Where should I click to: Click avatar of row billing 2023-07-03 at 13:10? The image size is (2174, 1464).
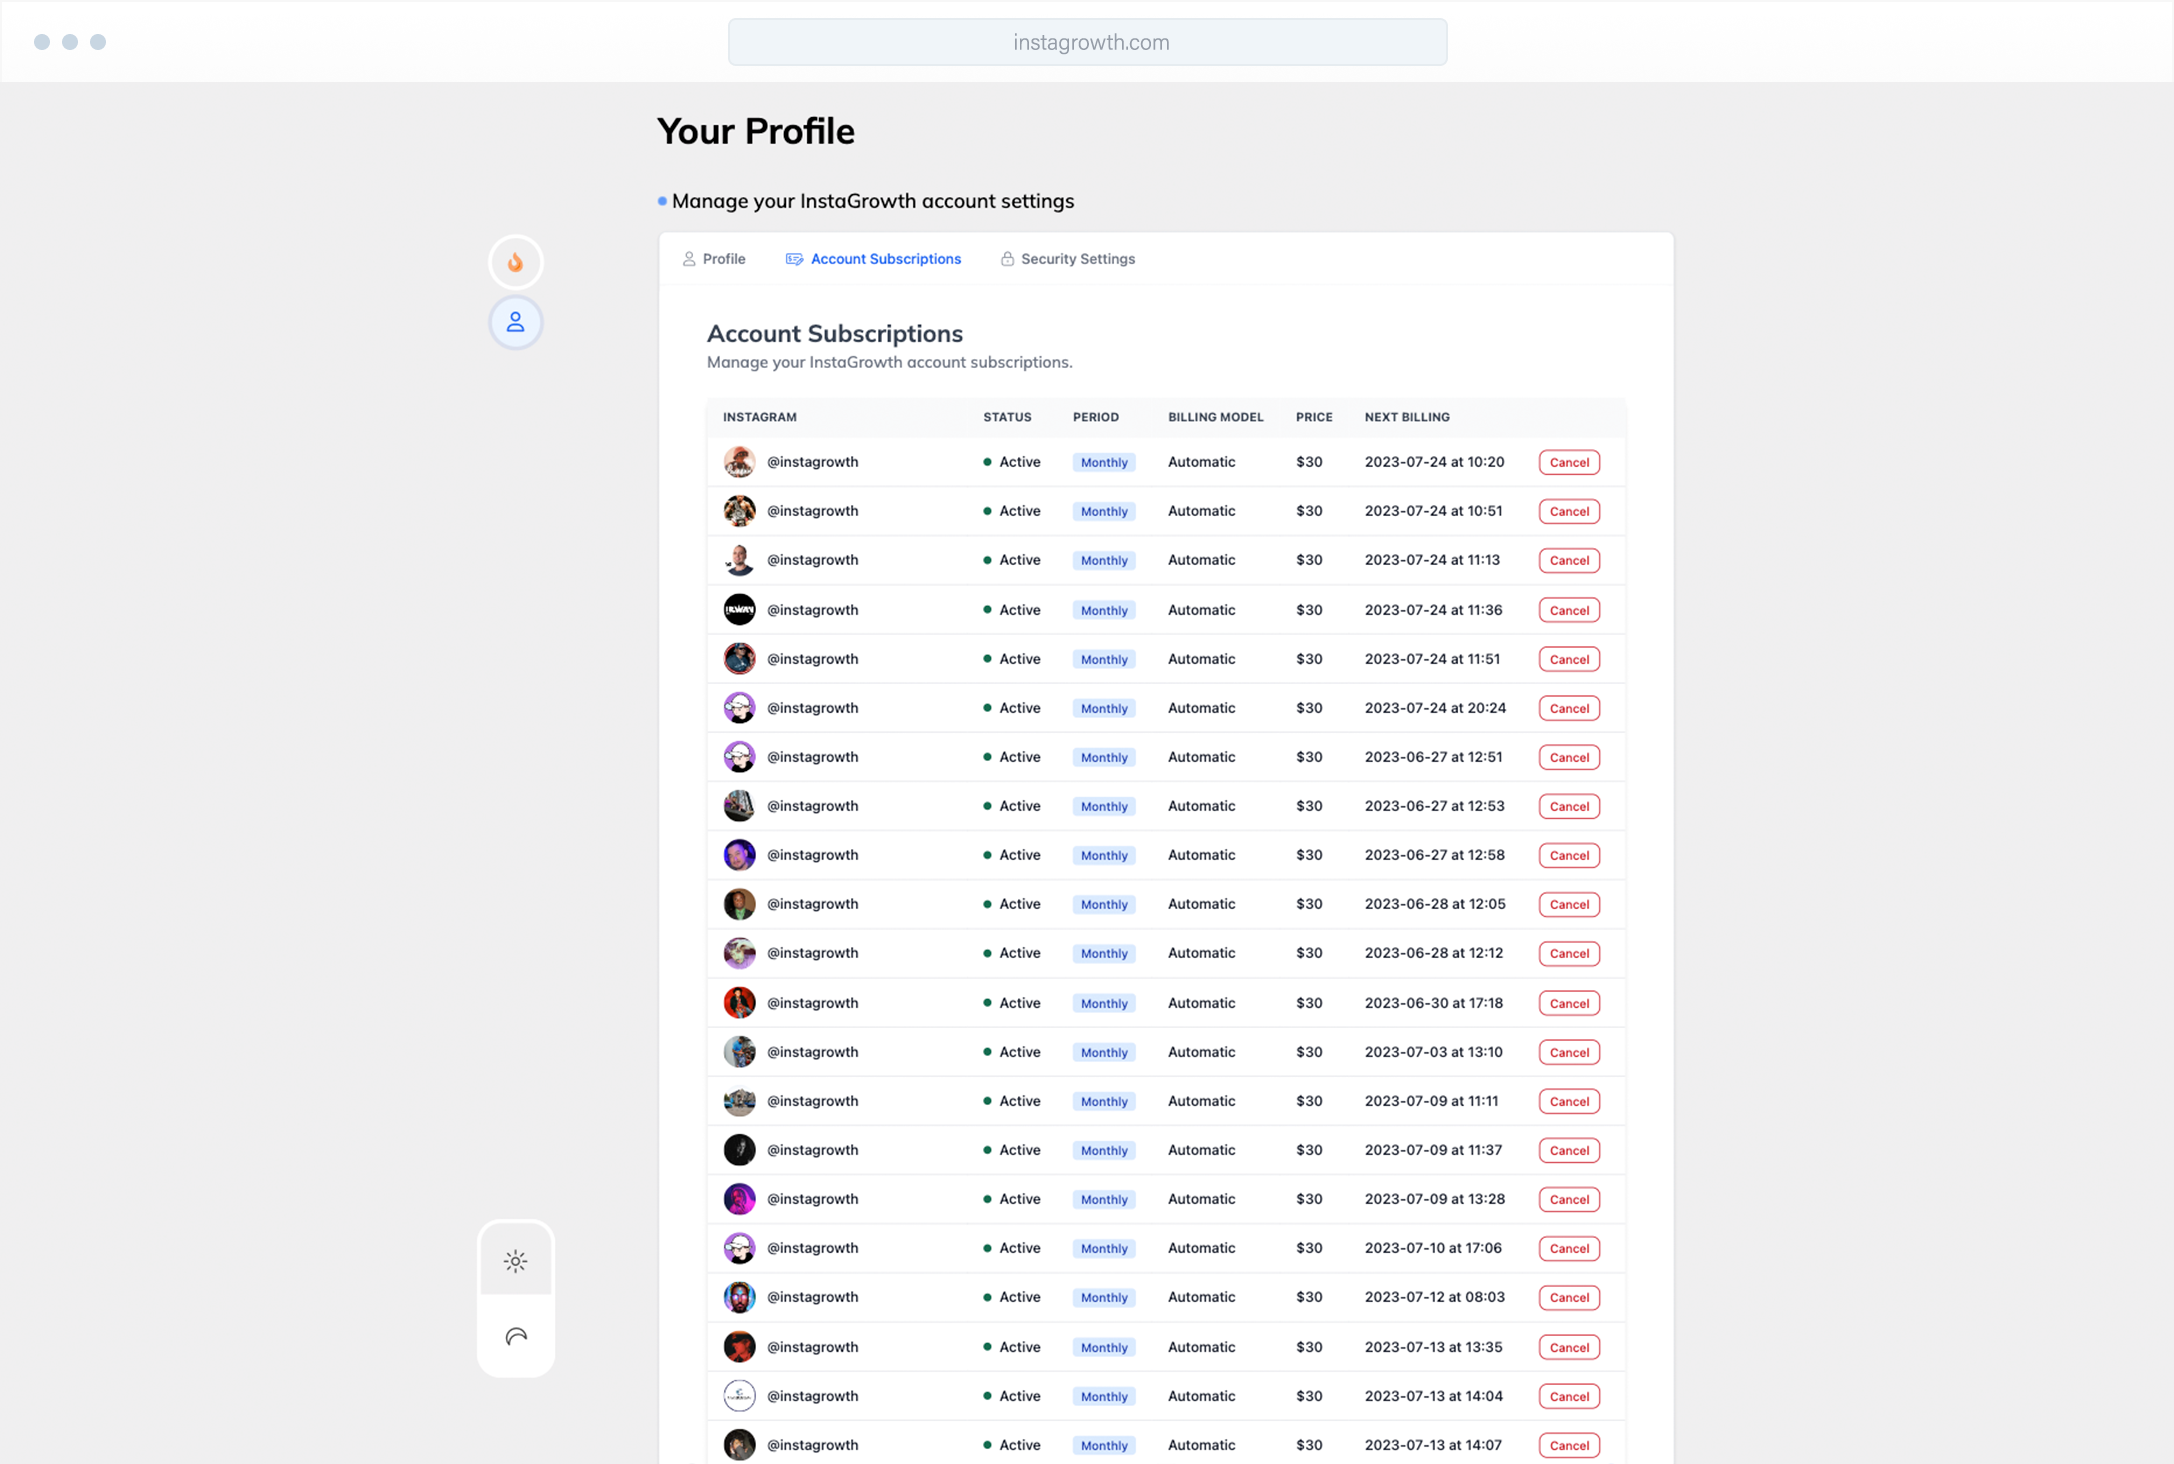(739, 1052)
